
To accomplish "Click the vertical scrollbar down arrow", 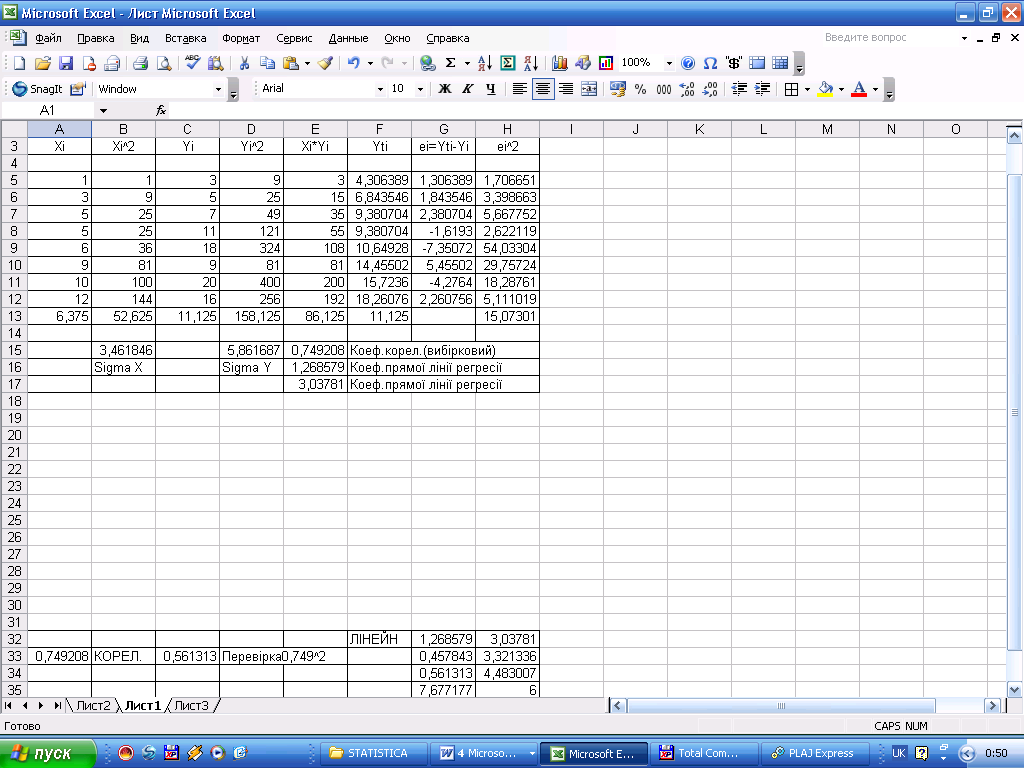I will 1014,690.
